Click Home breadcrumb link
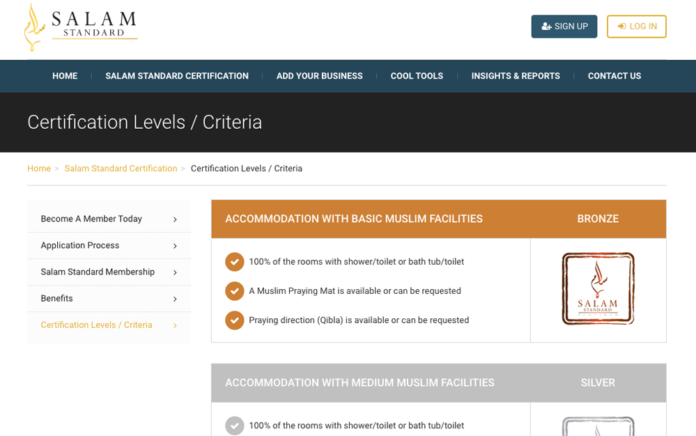This screenshot has width=696, height=436. click(x=39, y=169)
